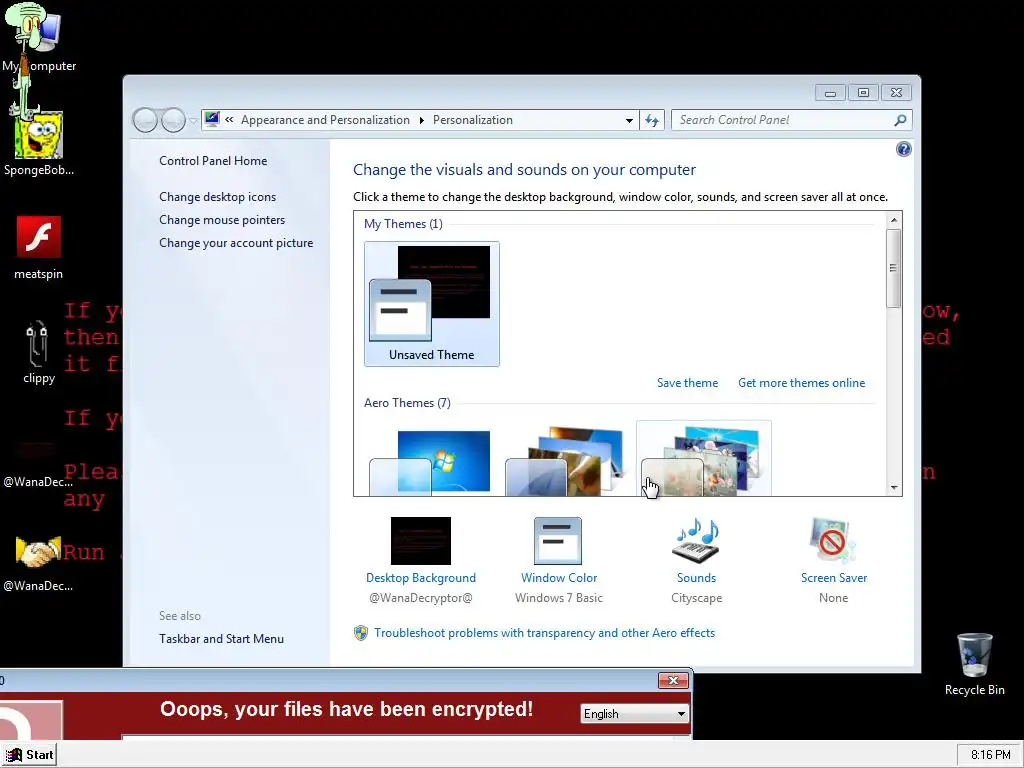Open Control Panel Home
The width and height of the screenshot is (1024, 768).
point(213,161)
